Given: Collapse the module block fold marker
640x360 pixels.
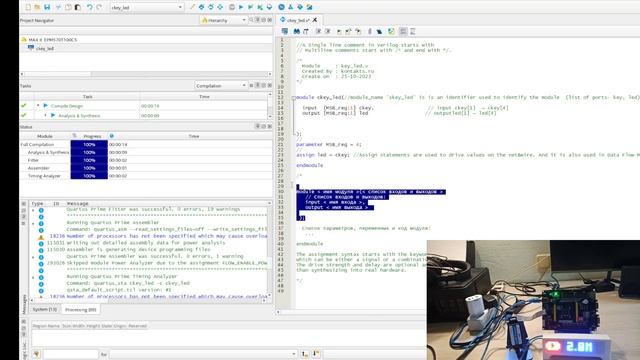Looking at the screenshot, I should coord(293,98).
